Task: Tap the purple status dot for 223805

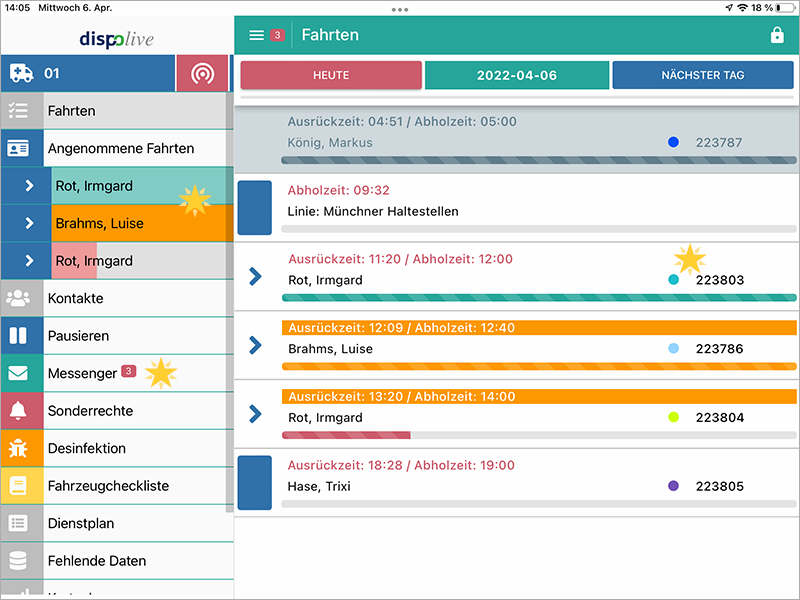Action: tap(673, 486)
